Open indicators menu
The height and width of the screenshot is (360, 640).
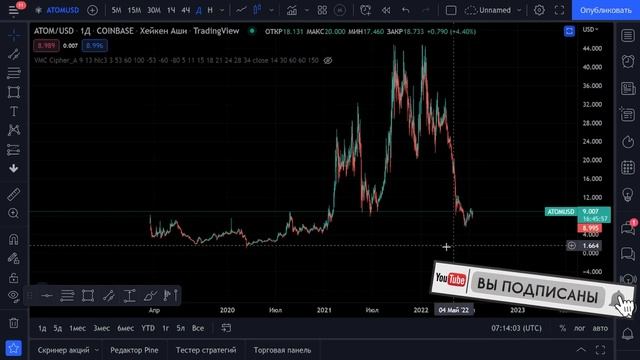[x=292, y=10]
